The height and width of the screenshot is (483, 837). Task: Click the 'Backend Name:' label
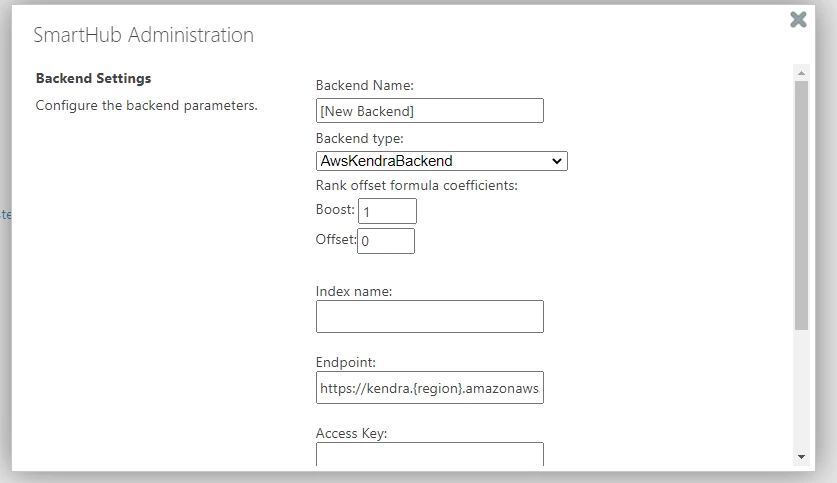coord(364,86)
